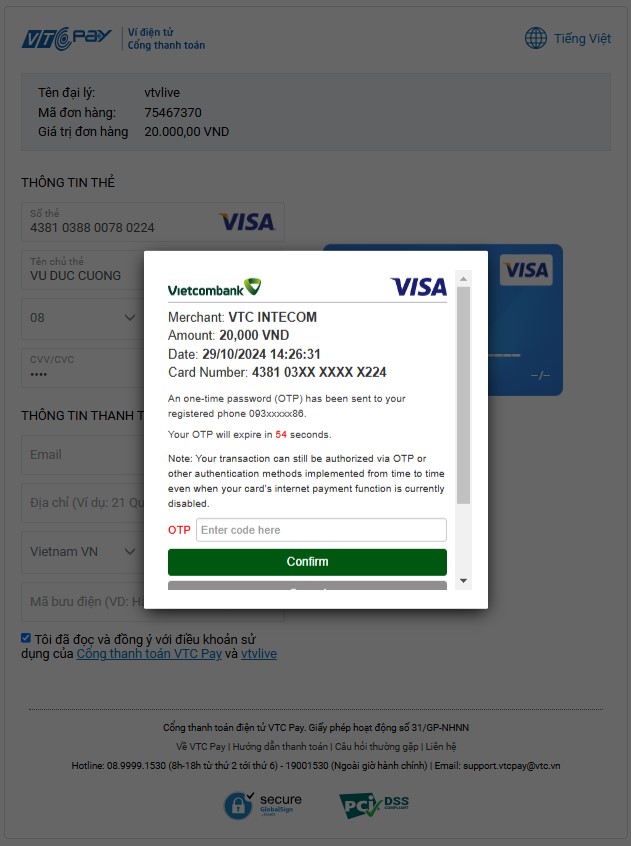Viewport: 631px width, 846px height.
Task: Switch language via Tiếng Việt
Action: coord(582,38)
